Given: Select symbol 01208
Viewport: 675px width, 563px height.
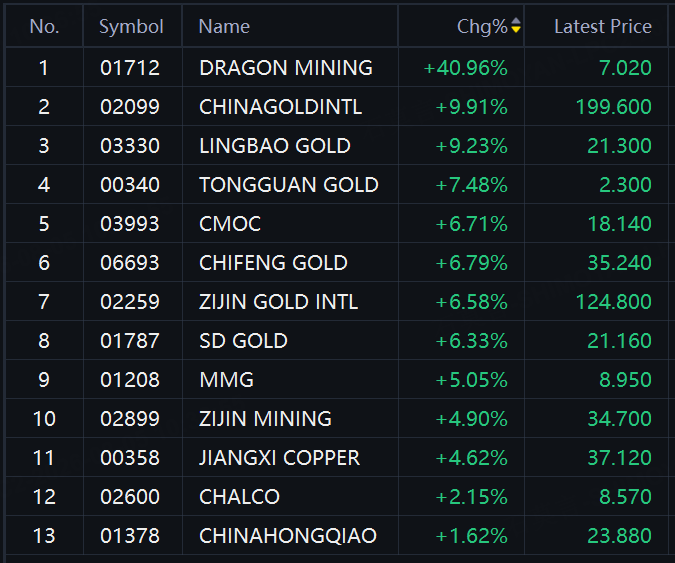Looking at the screenshot, I should 130,380.
